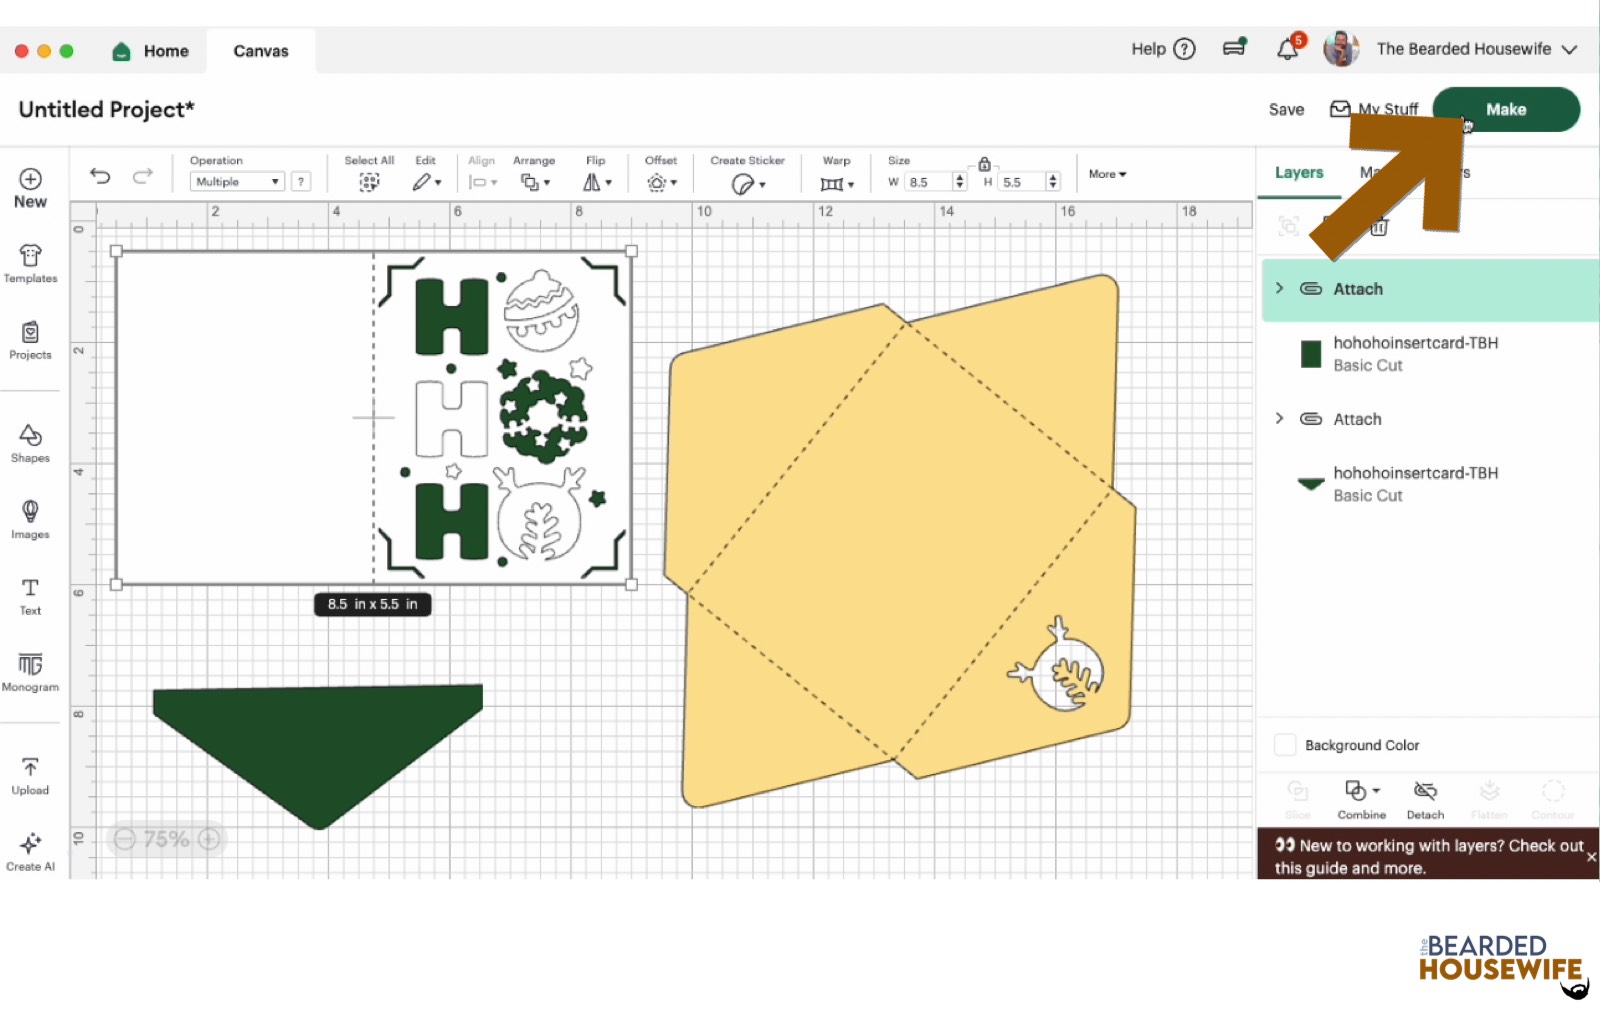Open the Monogram maker

tap(30, 672)
